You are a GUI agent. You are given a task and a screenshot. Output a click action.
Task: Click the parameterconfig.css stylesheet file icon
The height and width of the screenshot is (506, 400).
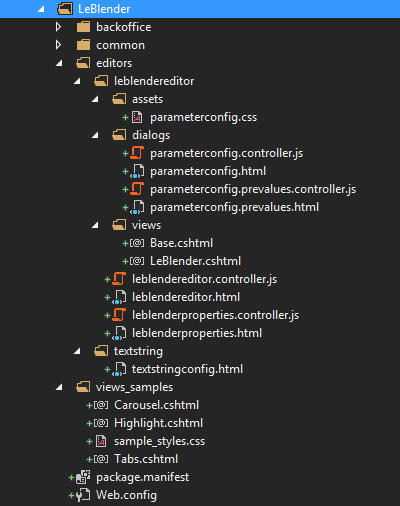click(x=137, y=117)
